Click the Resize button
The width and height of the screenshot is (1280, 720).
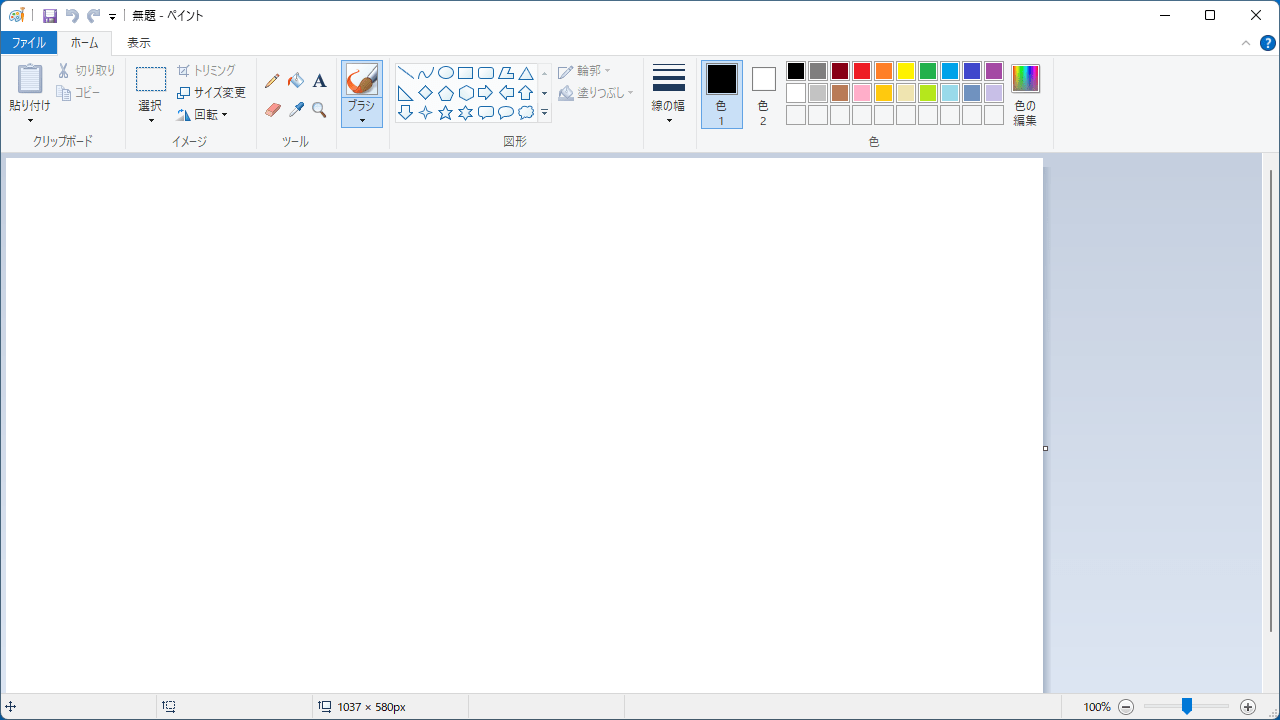pyautogui.click(x=211, y=93)
